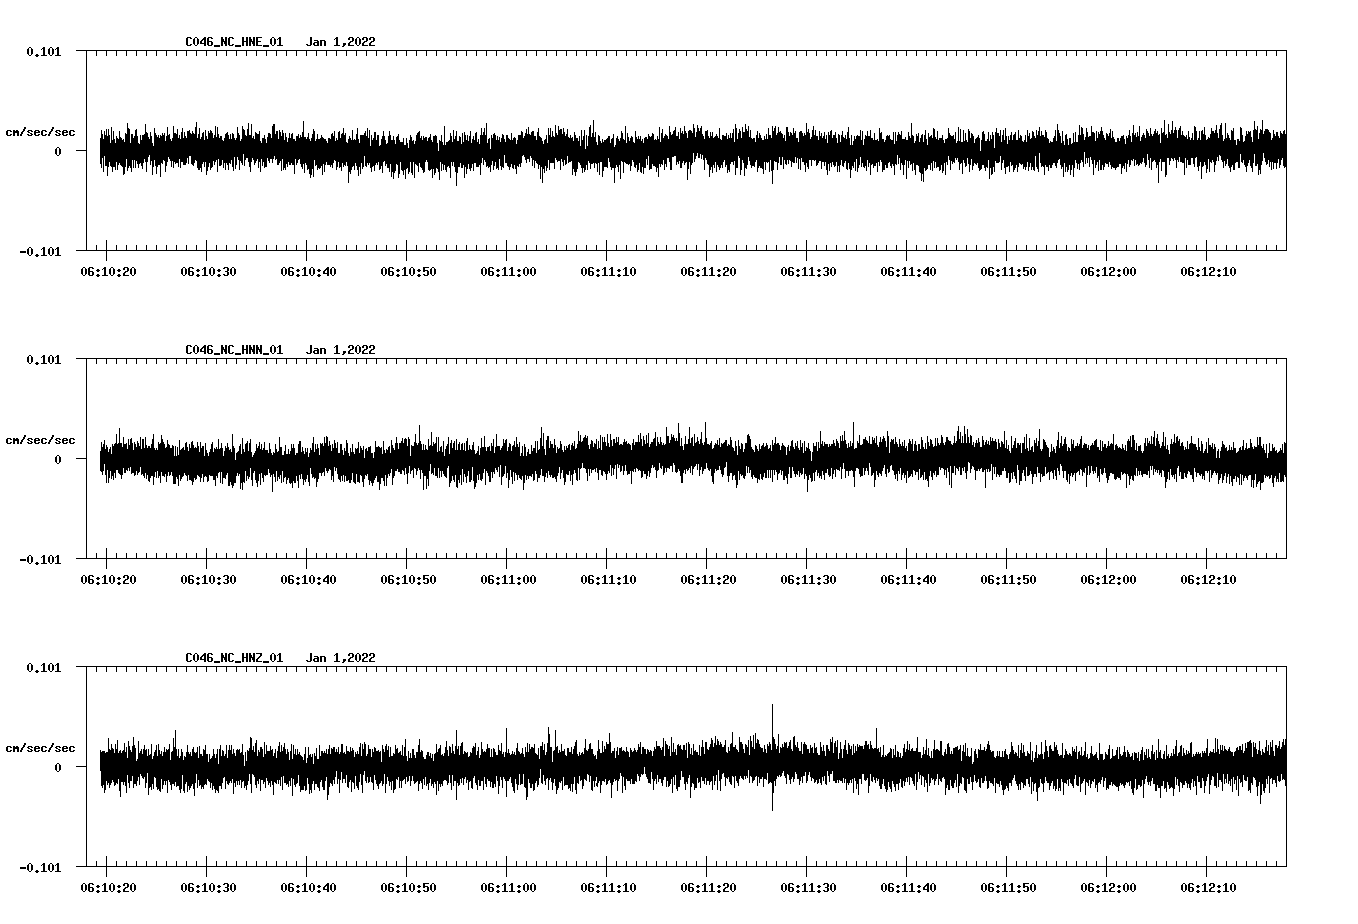Click the C046_NC_HNZ_01 plot title
Image resolution: width=1358 pixels, height=924 pixels.
click(234, 658)
